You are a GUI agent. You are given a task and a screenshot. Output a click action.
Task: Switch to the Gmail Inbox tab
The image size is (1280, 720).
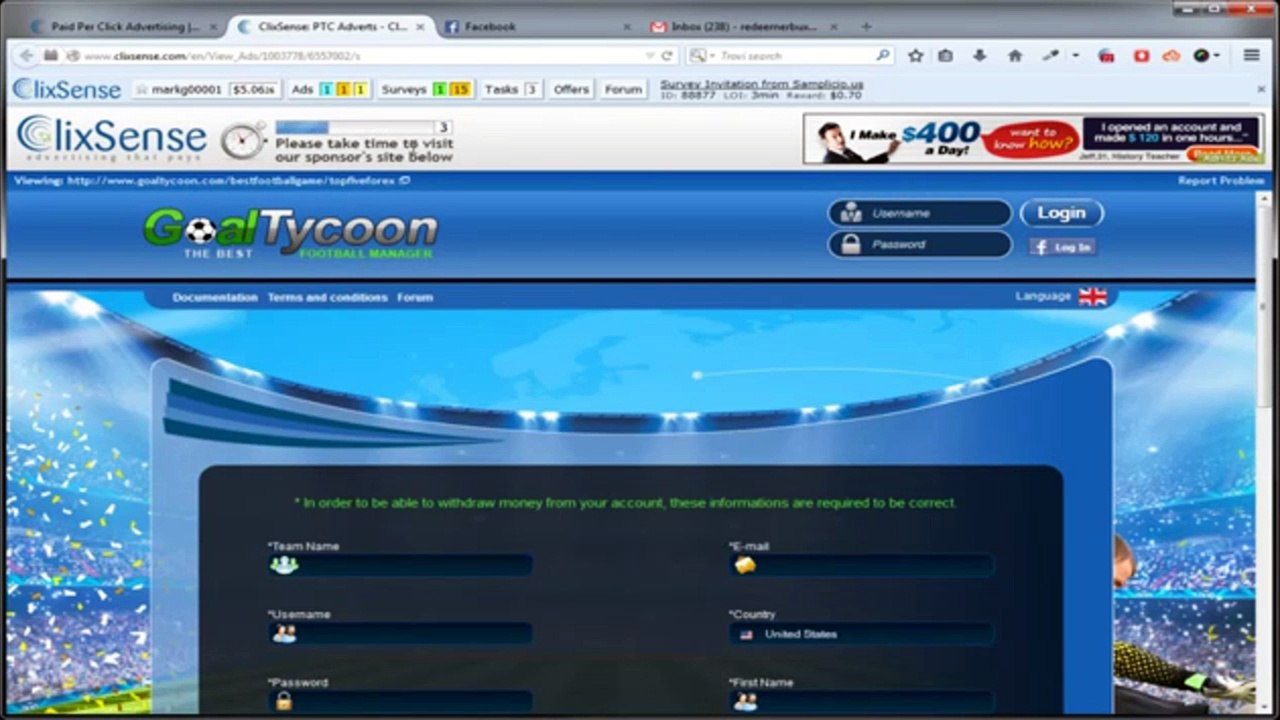(745, 27)
